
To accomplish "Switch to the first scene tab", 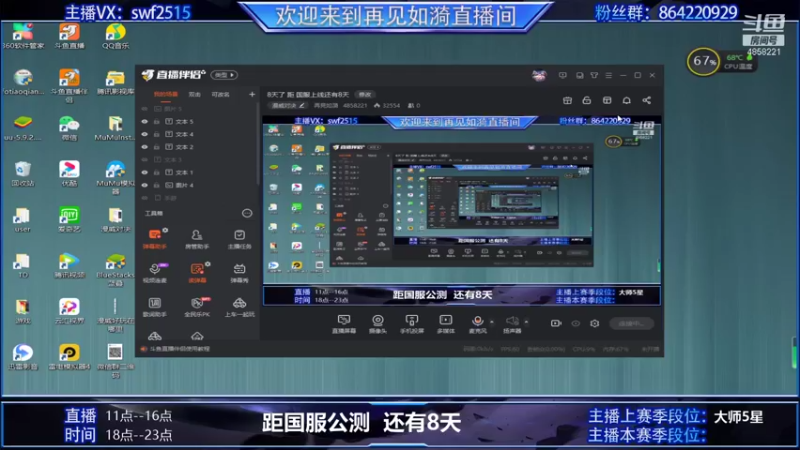I will pyautogui.click(x=166, y=94).
